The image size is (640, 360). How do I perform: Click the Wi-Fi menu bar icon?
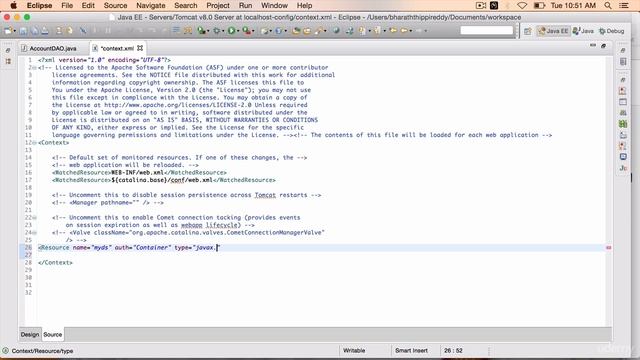522,6
